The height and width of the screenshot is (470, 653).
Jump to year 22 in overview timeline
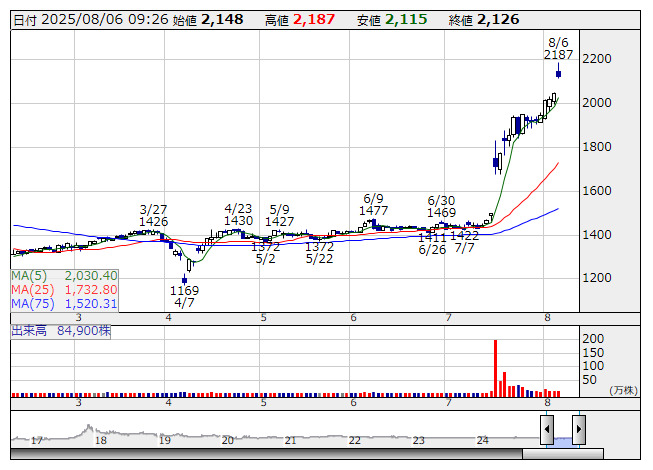(x=355, y=440)
